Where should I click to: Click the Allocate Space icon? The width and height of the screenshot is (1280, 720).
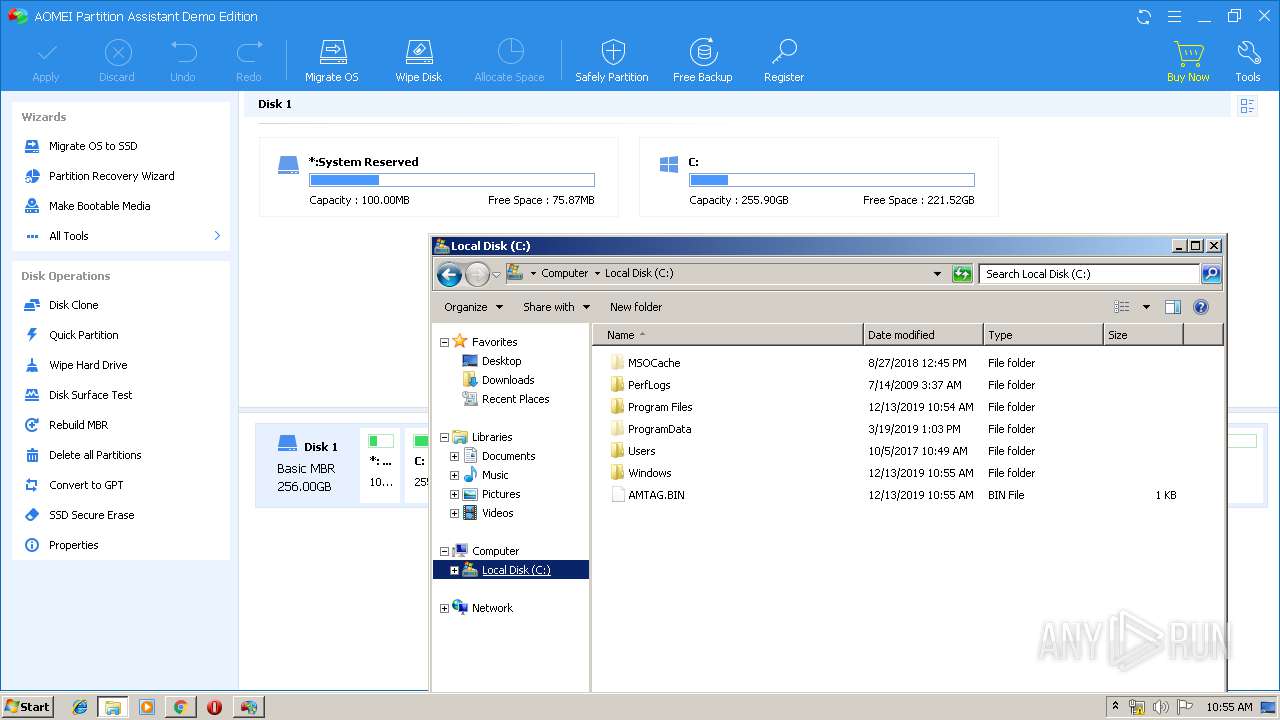(x=510, y=60)
